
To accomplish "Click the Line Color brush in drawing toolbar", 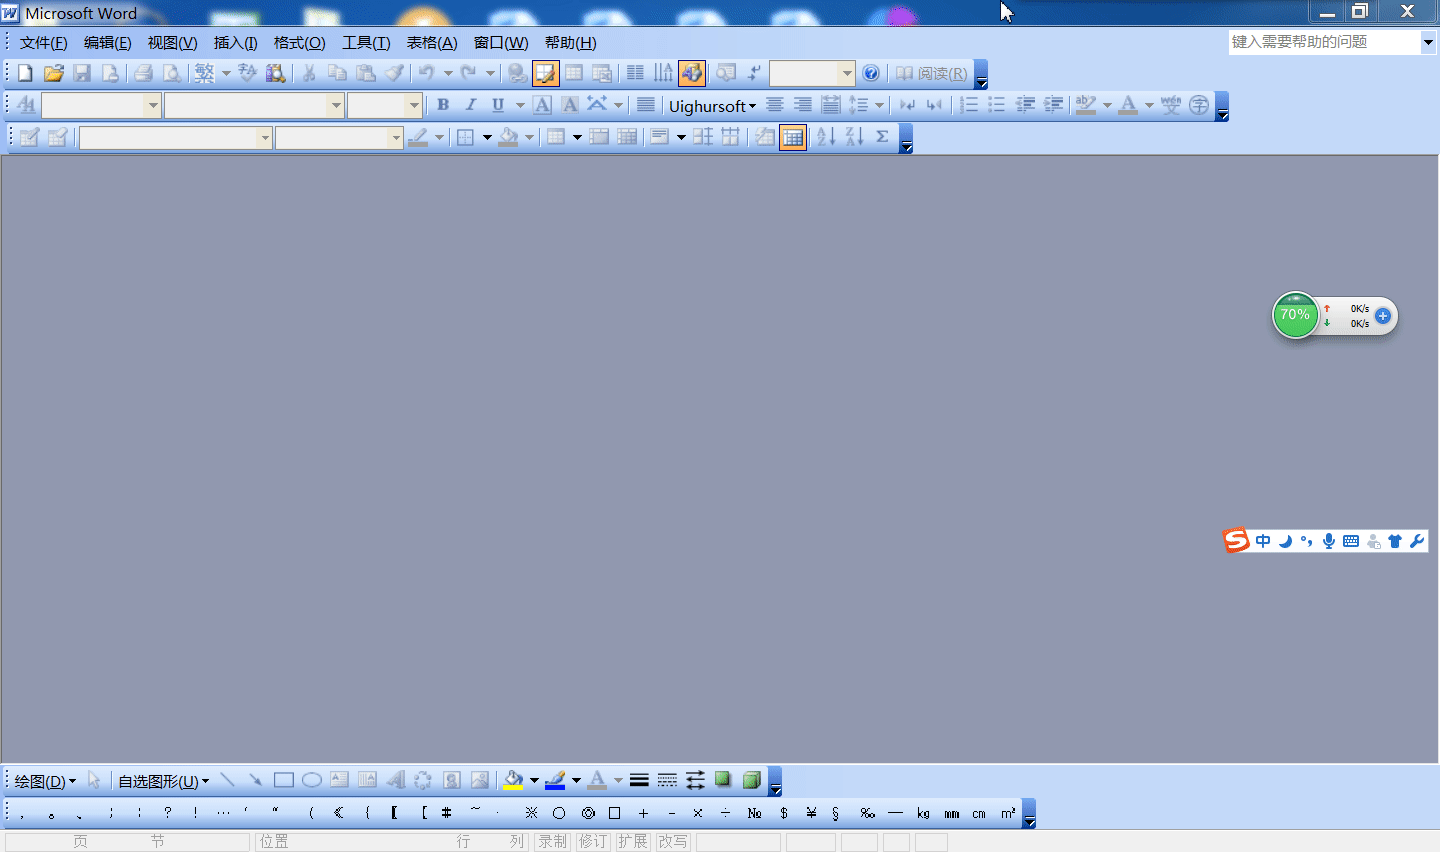I will [x=555, y=780].
